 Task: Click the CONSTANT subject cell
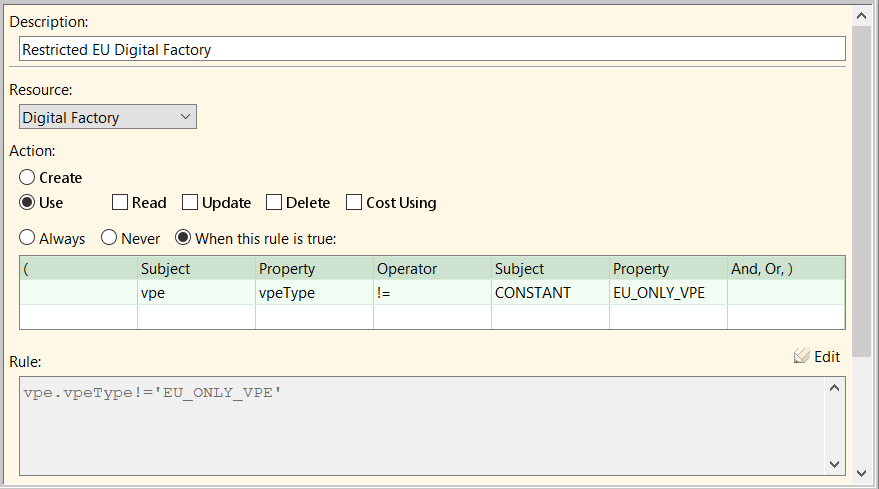[x=550, y=293]
